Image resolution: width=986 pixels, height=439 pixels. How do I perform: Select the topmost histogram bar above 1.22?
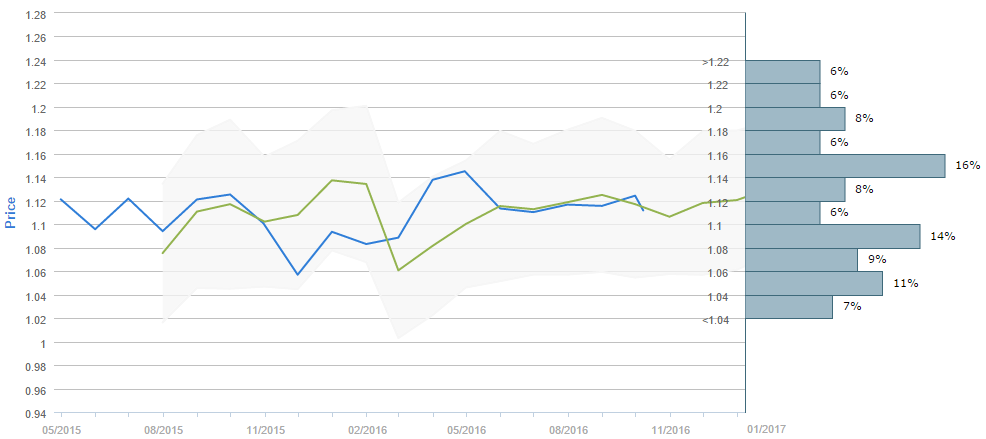click(x=782, y=72)
